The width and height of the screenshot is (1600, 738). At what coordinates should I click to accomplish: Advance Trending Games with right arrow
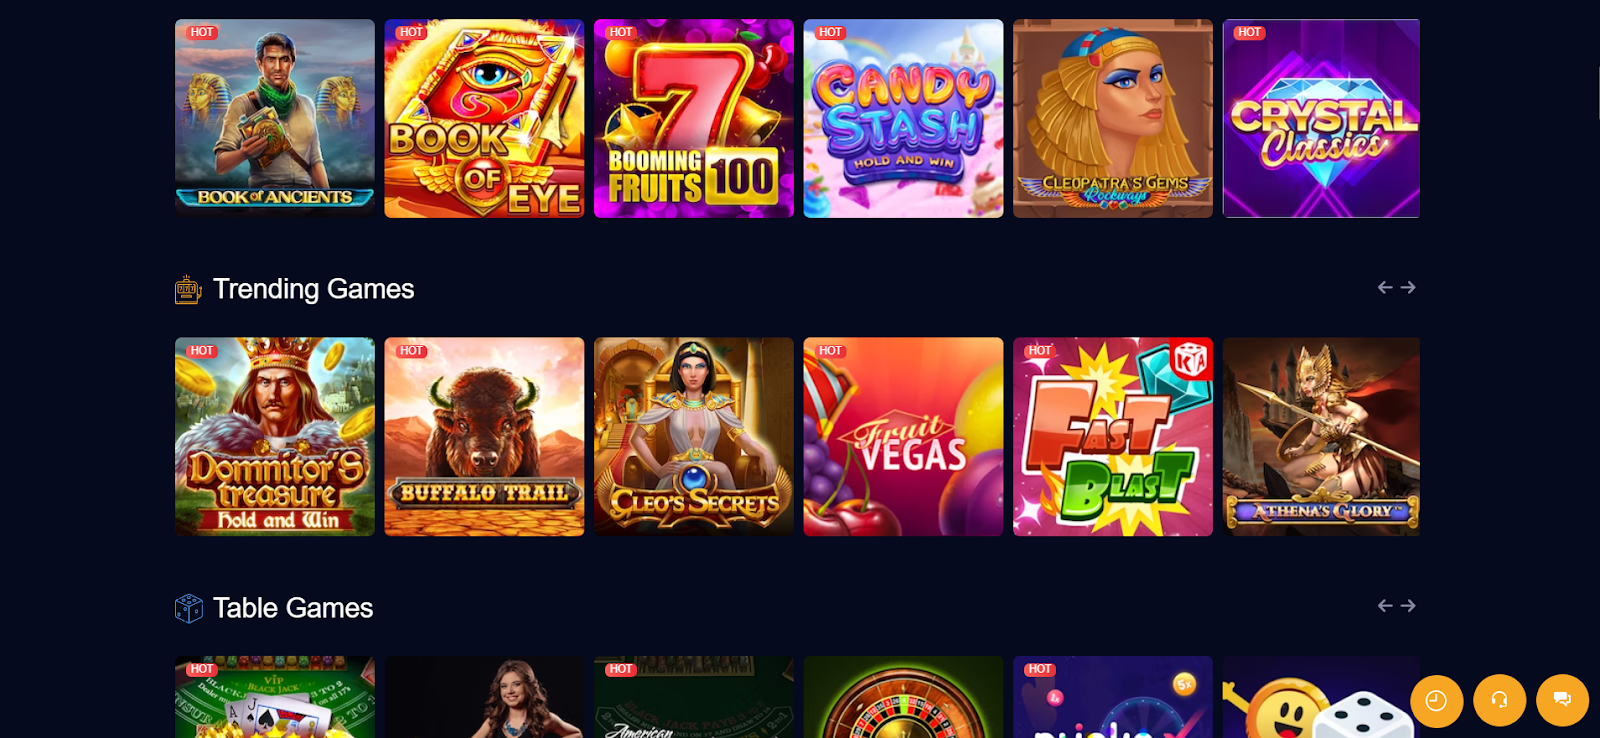[x=1408, y=287]
